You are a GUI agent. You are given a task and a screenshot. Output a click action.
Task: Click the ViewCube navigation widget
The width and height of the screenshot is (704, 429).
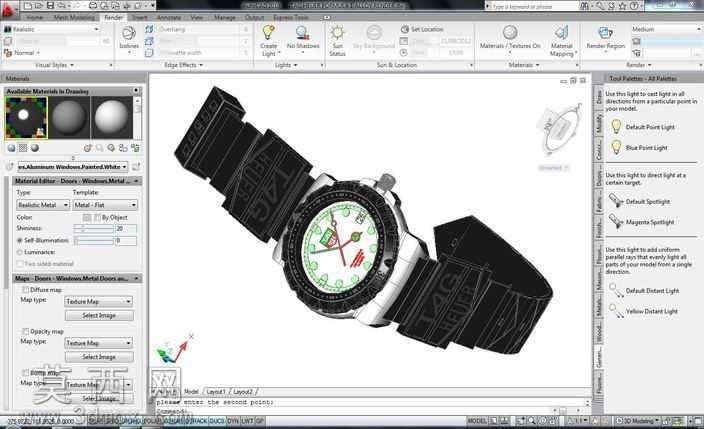[x=560, y=128]
